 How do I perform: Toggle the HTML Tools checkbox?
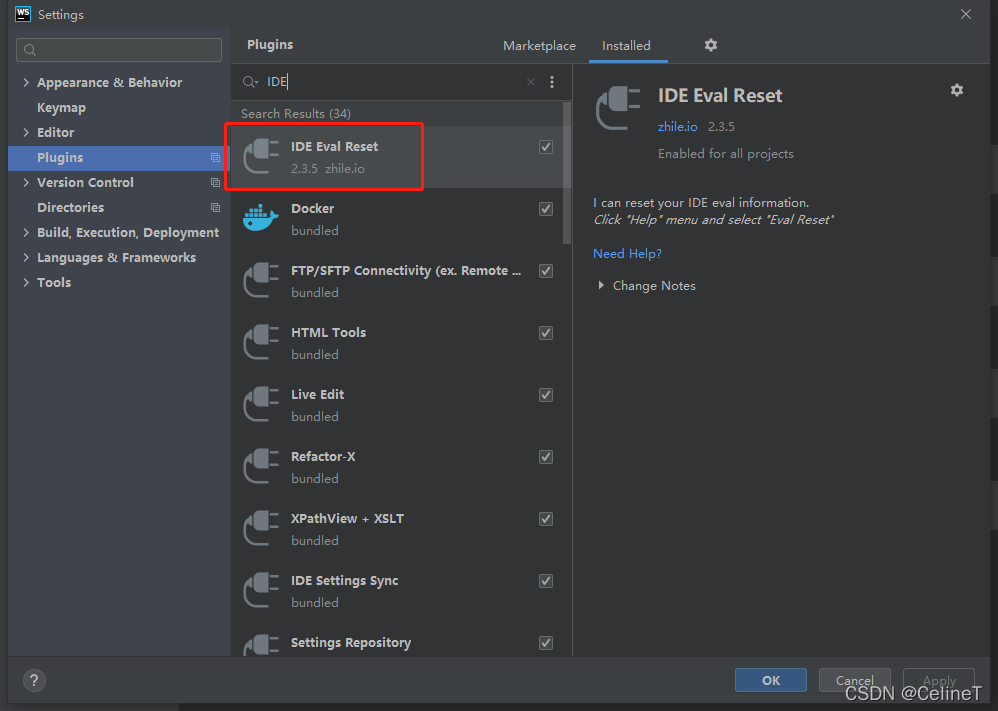[546, 333]
